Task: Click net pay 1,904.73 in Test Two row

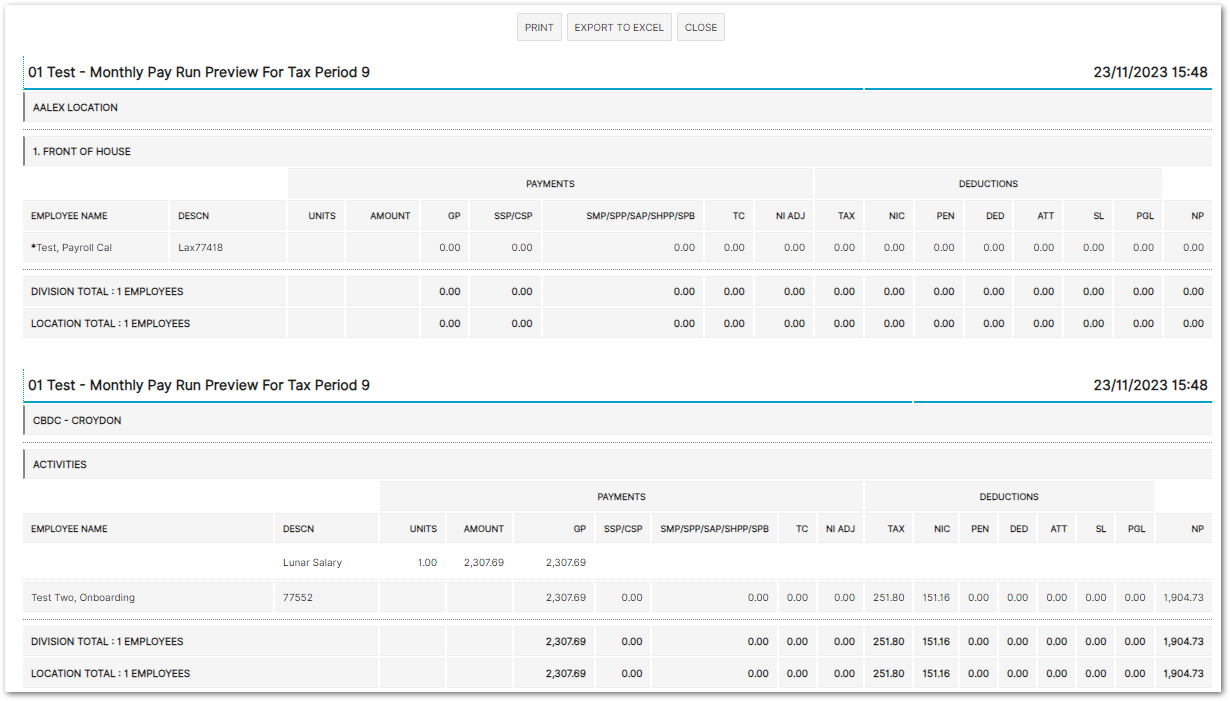Action: click(1183, 597)
